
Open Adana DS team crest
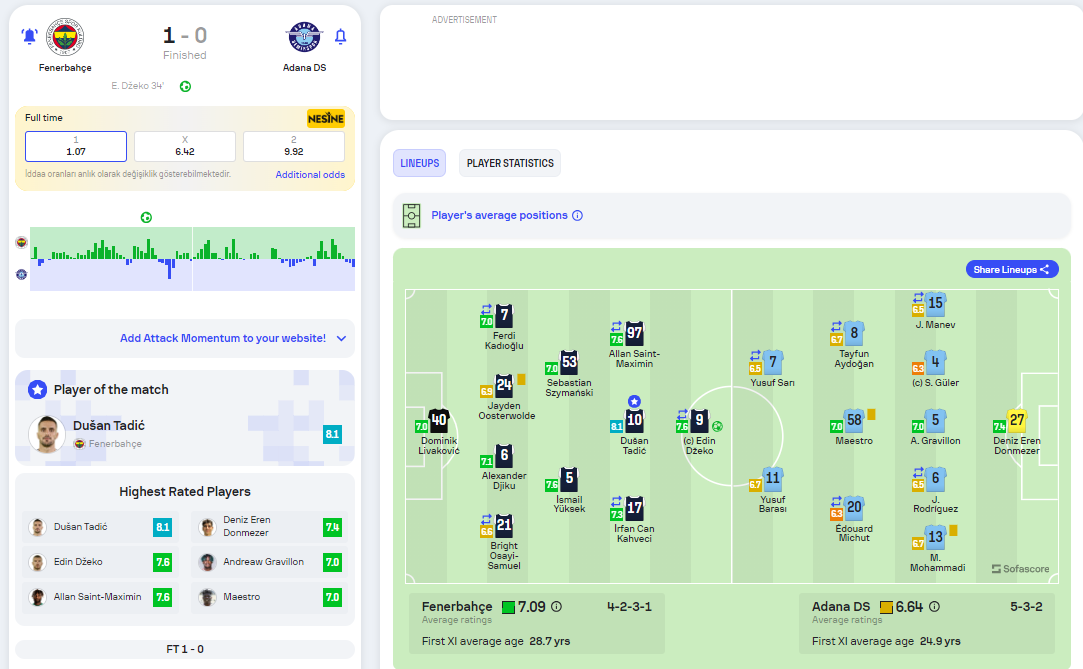coord(305,37)
